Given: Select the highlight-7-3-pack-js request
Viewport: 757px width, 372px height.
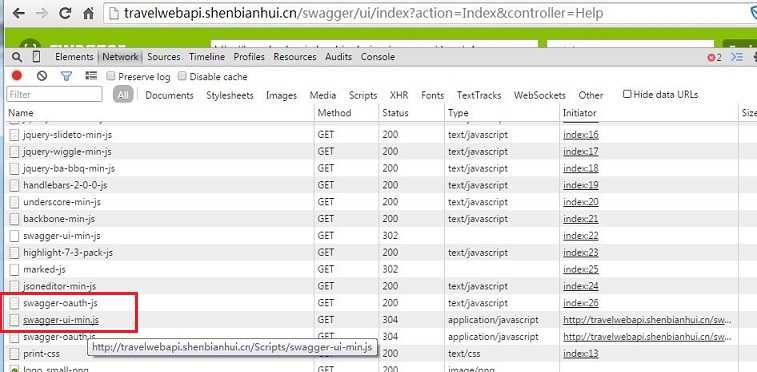Looking at the screenshot, I should point(68,253).
